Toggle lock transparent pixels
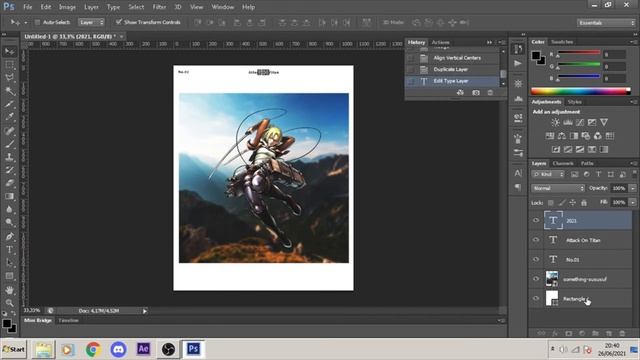The width and height of the screenshot is (640, 360). 551,202
